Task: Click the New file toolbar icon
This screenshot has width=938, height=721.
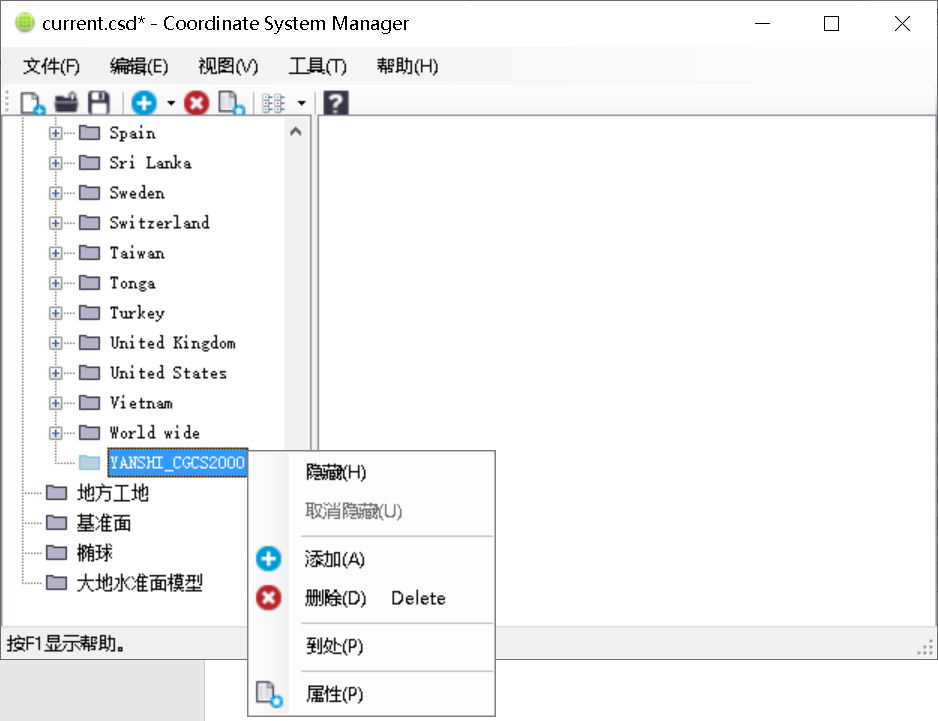Action: tap(31, 102)
